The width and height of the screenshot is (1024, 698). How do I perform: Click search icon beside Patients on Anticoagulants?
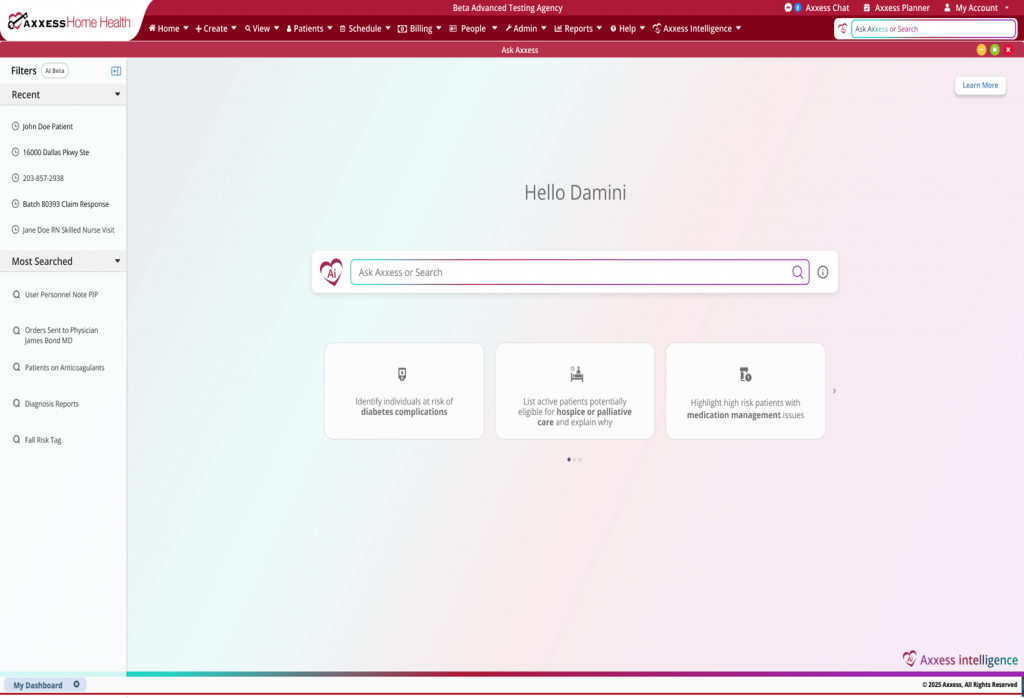[x=16, y=368]
